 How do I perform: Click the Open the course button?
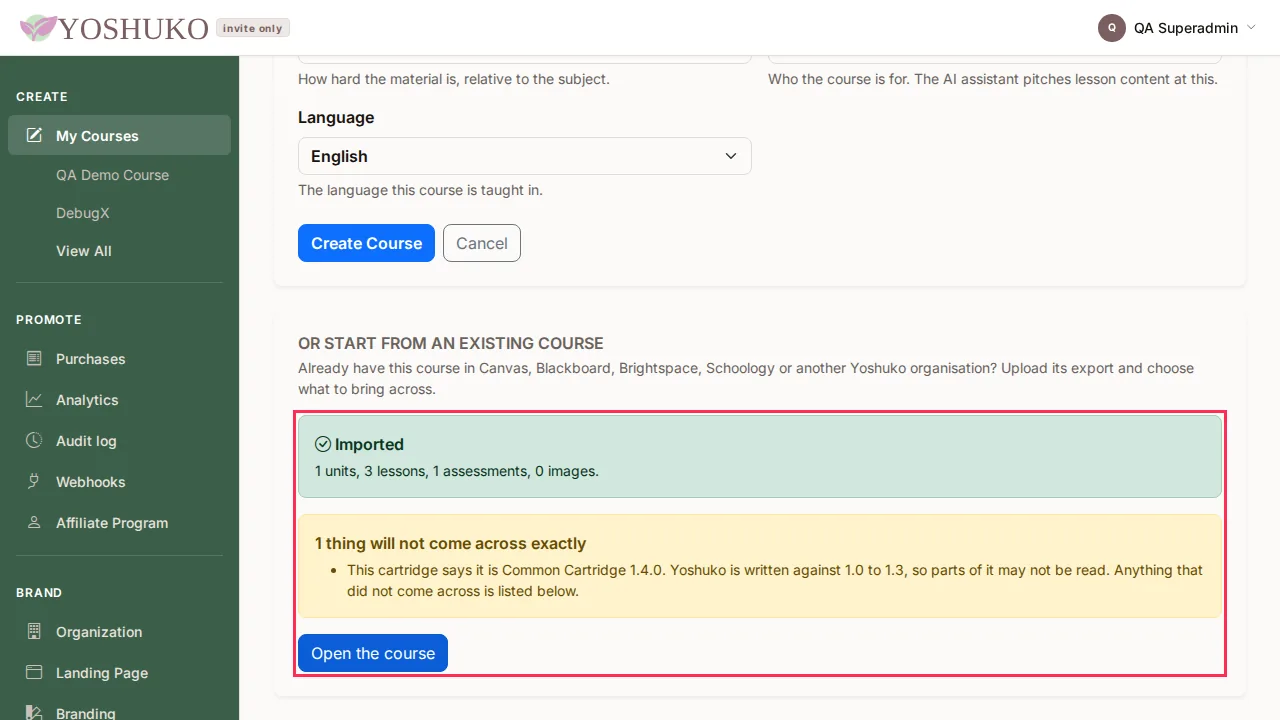(373, 653)
